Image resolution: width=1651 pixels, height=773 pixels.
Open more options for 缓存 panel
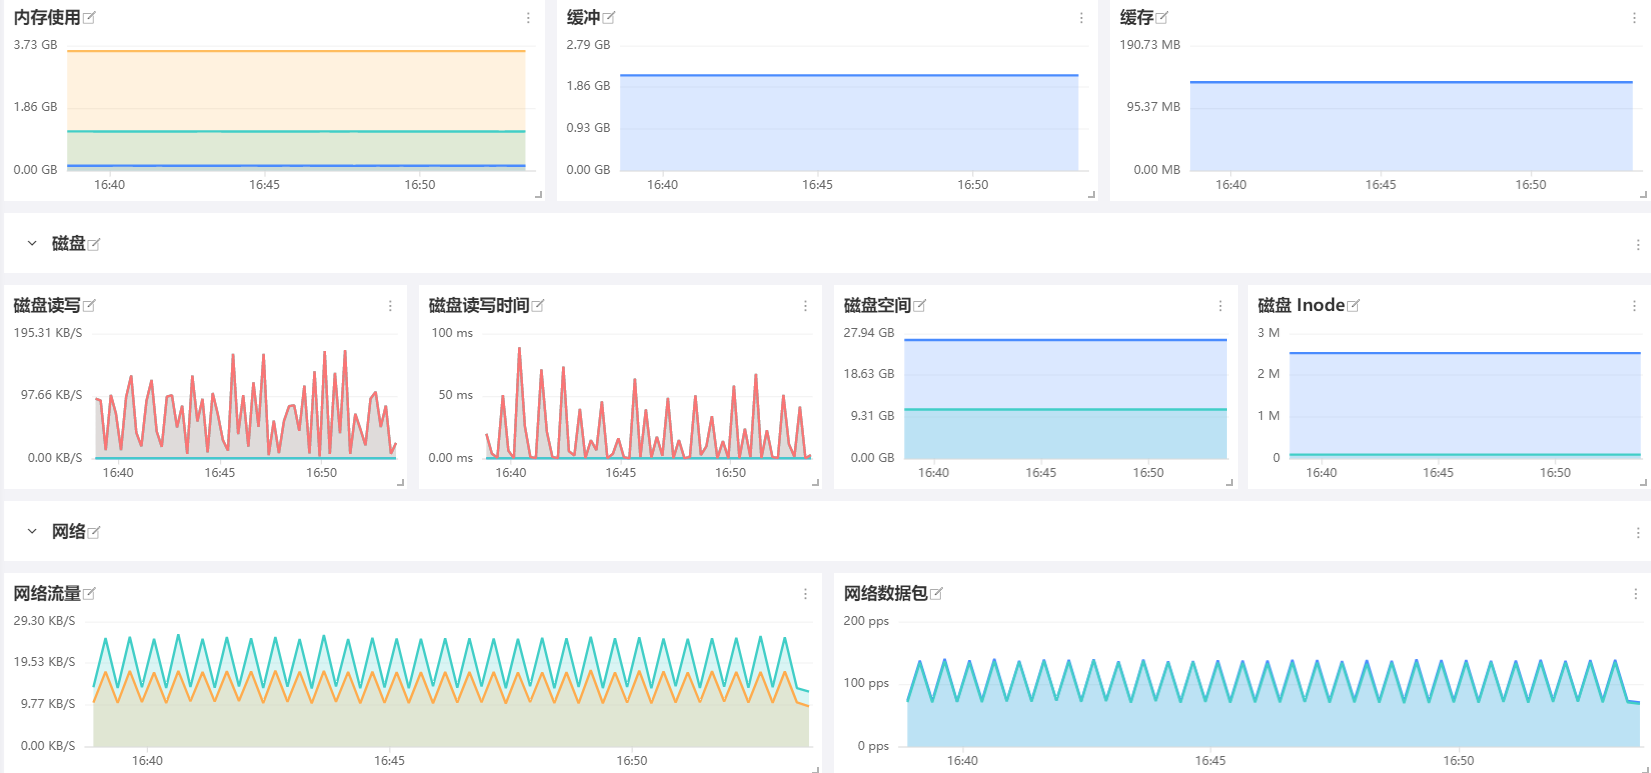pos(1634,18)
